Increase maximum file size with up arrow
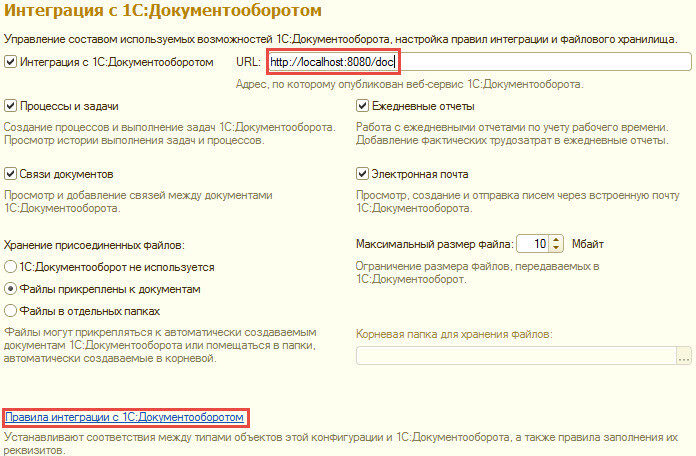The width and height of the screenshot is (696, 456). (x=556, y=239)
